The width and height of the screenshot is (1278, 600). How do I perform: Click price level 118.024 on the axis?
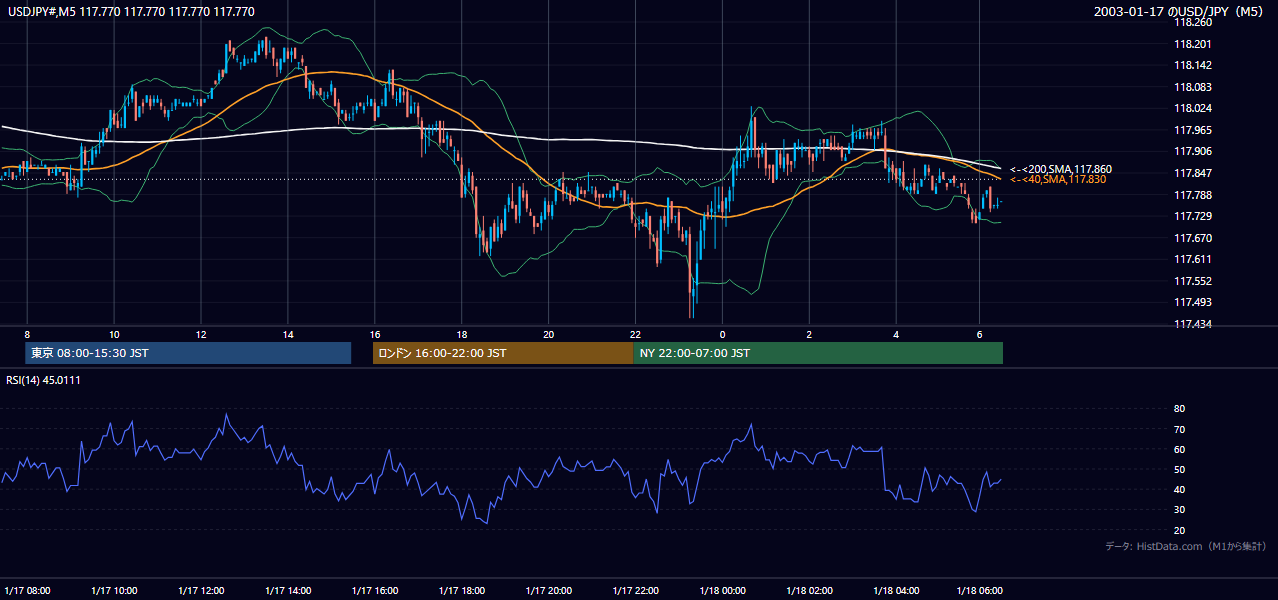coord(1192,109)
